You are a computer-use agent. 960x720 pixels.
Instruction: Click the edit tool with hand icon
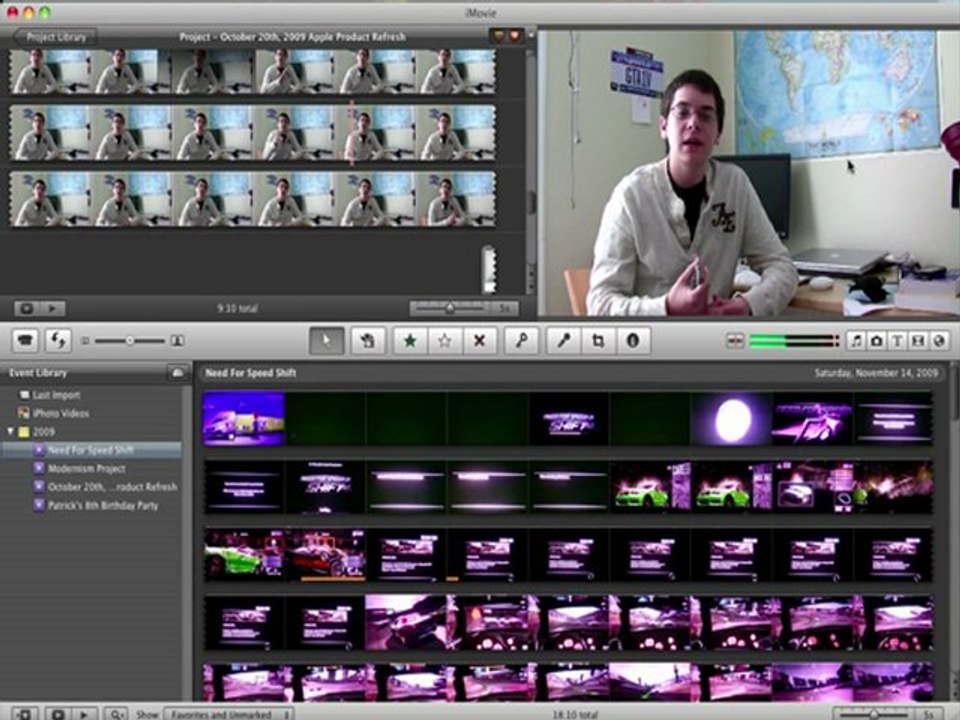pos(367,340)
